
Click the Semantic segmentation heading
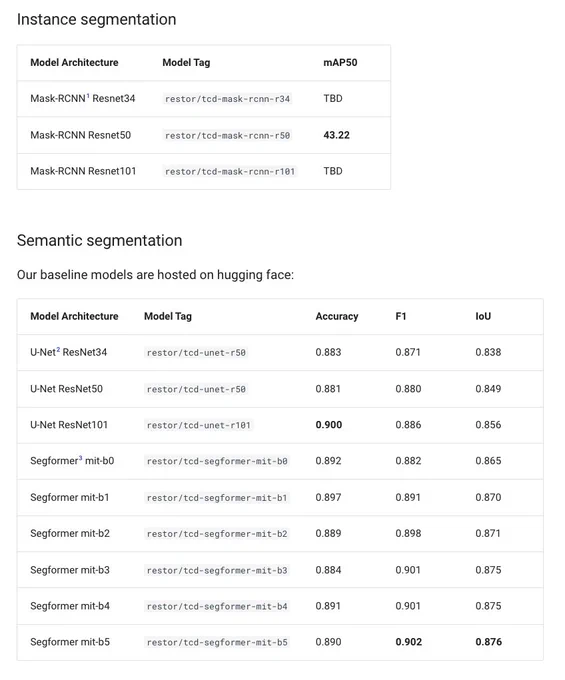pos(100,241)
